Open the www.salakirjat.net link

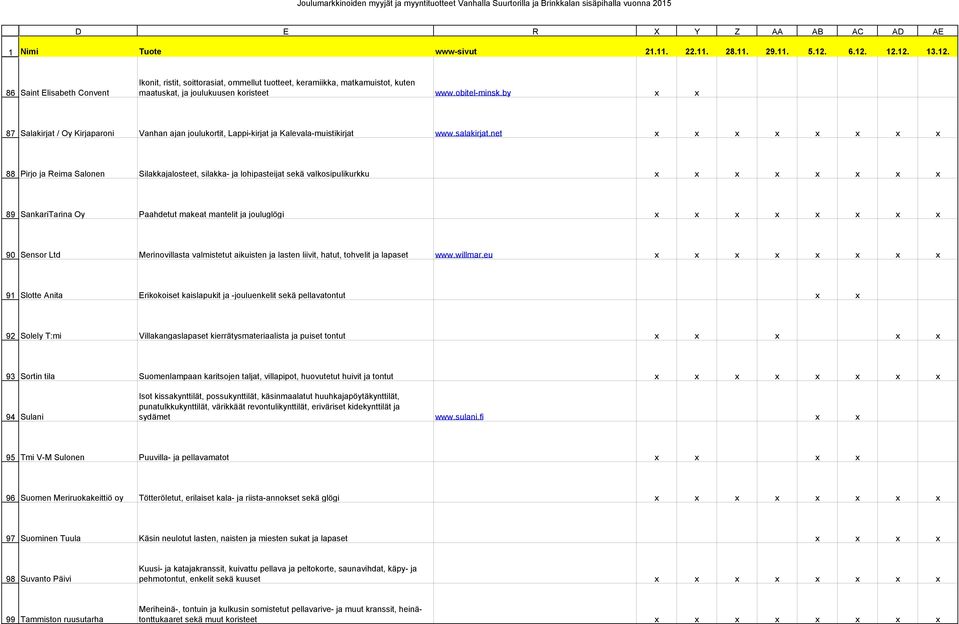point(468,133)
